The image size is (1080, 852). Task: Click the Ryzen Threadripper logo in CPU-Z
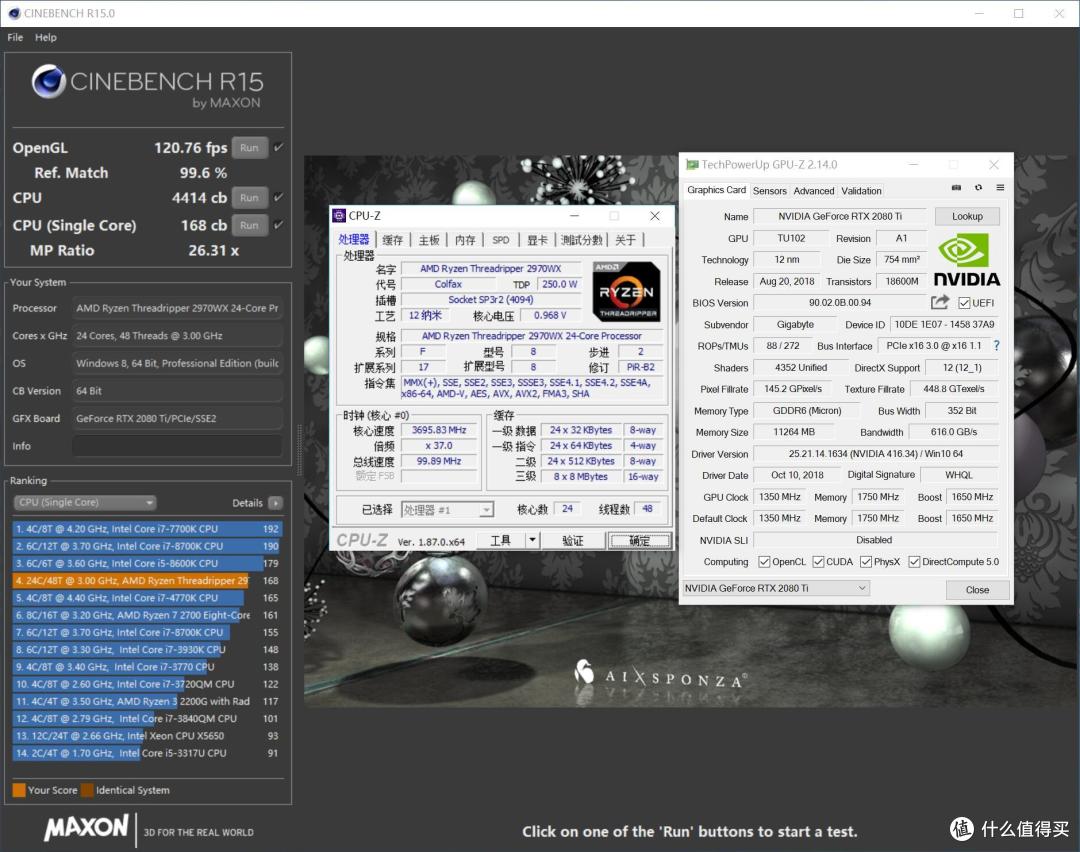click(x=626, y=290)
